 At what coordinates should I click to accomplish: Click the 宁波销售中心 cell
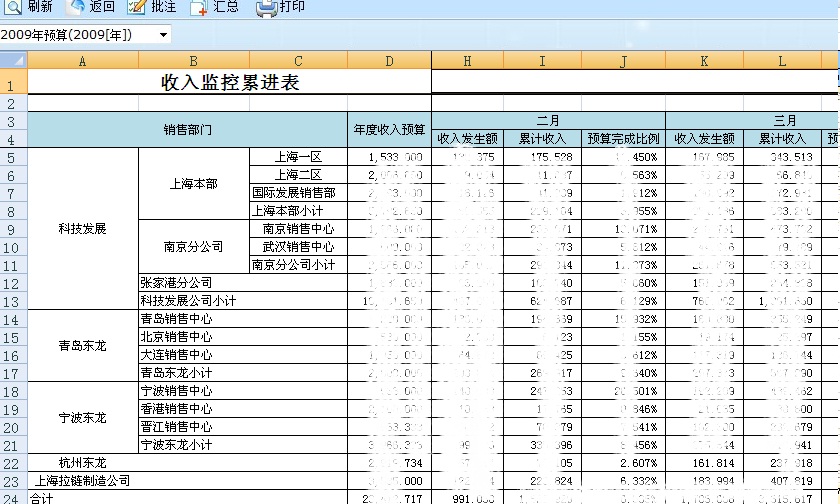243,391
